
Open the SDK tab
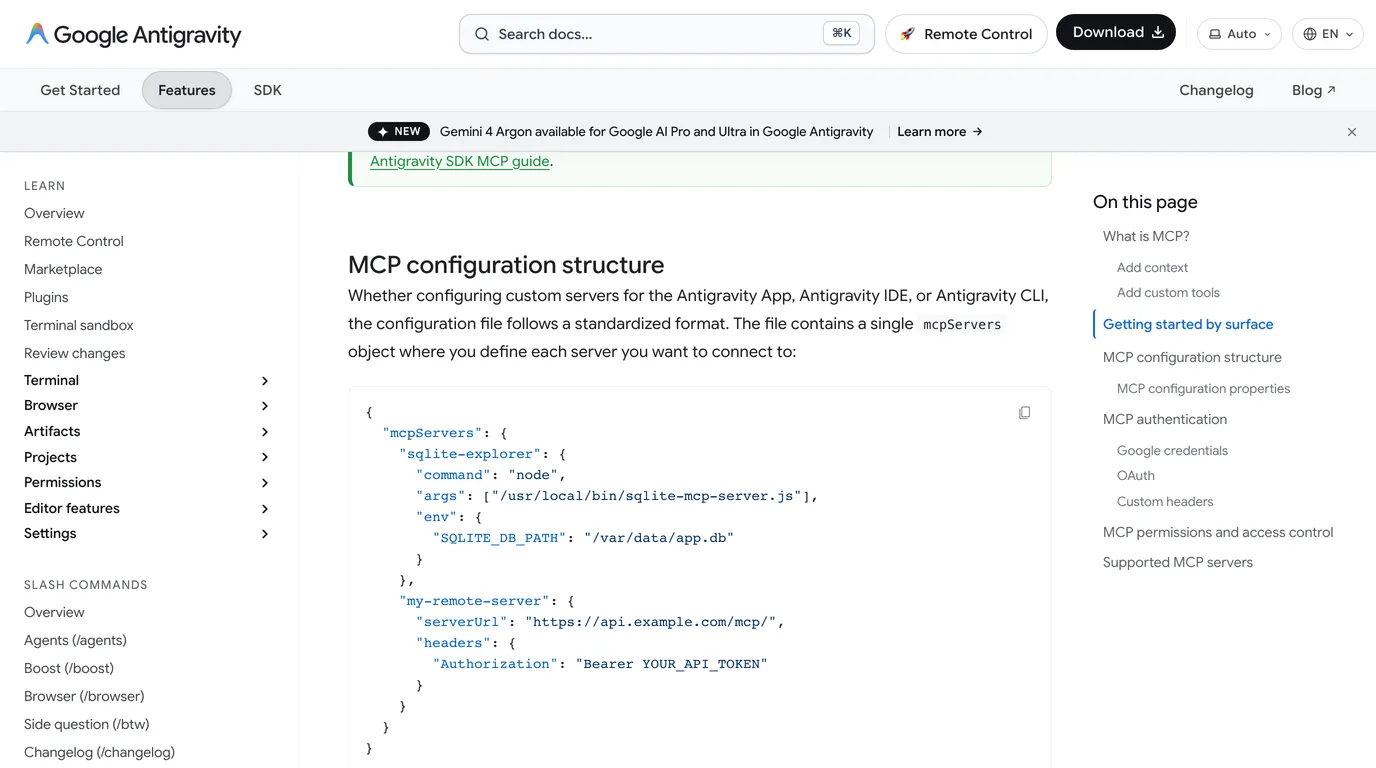[x=268, y=90]
